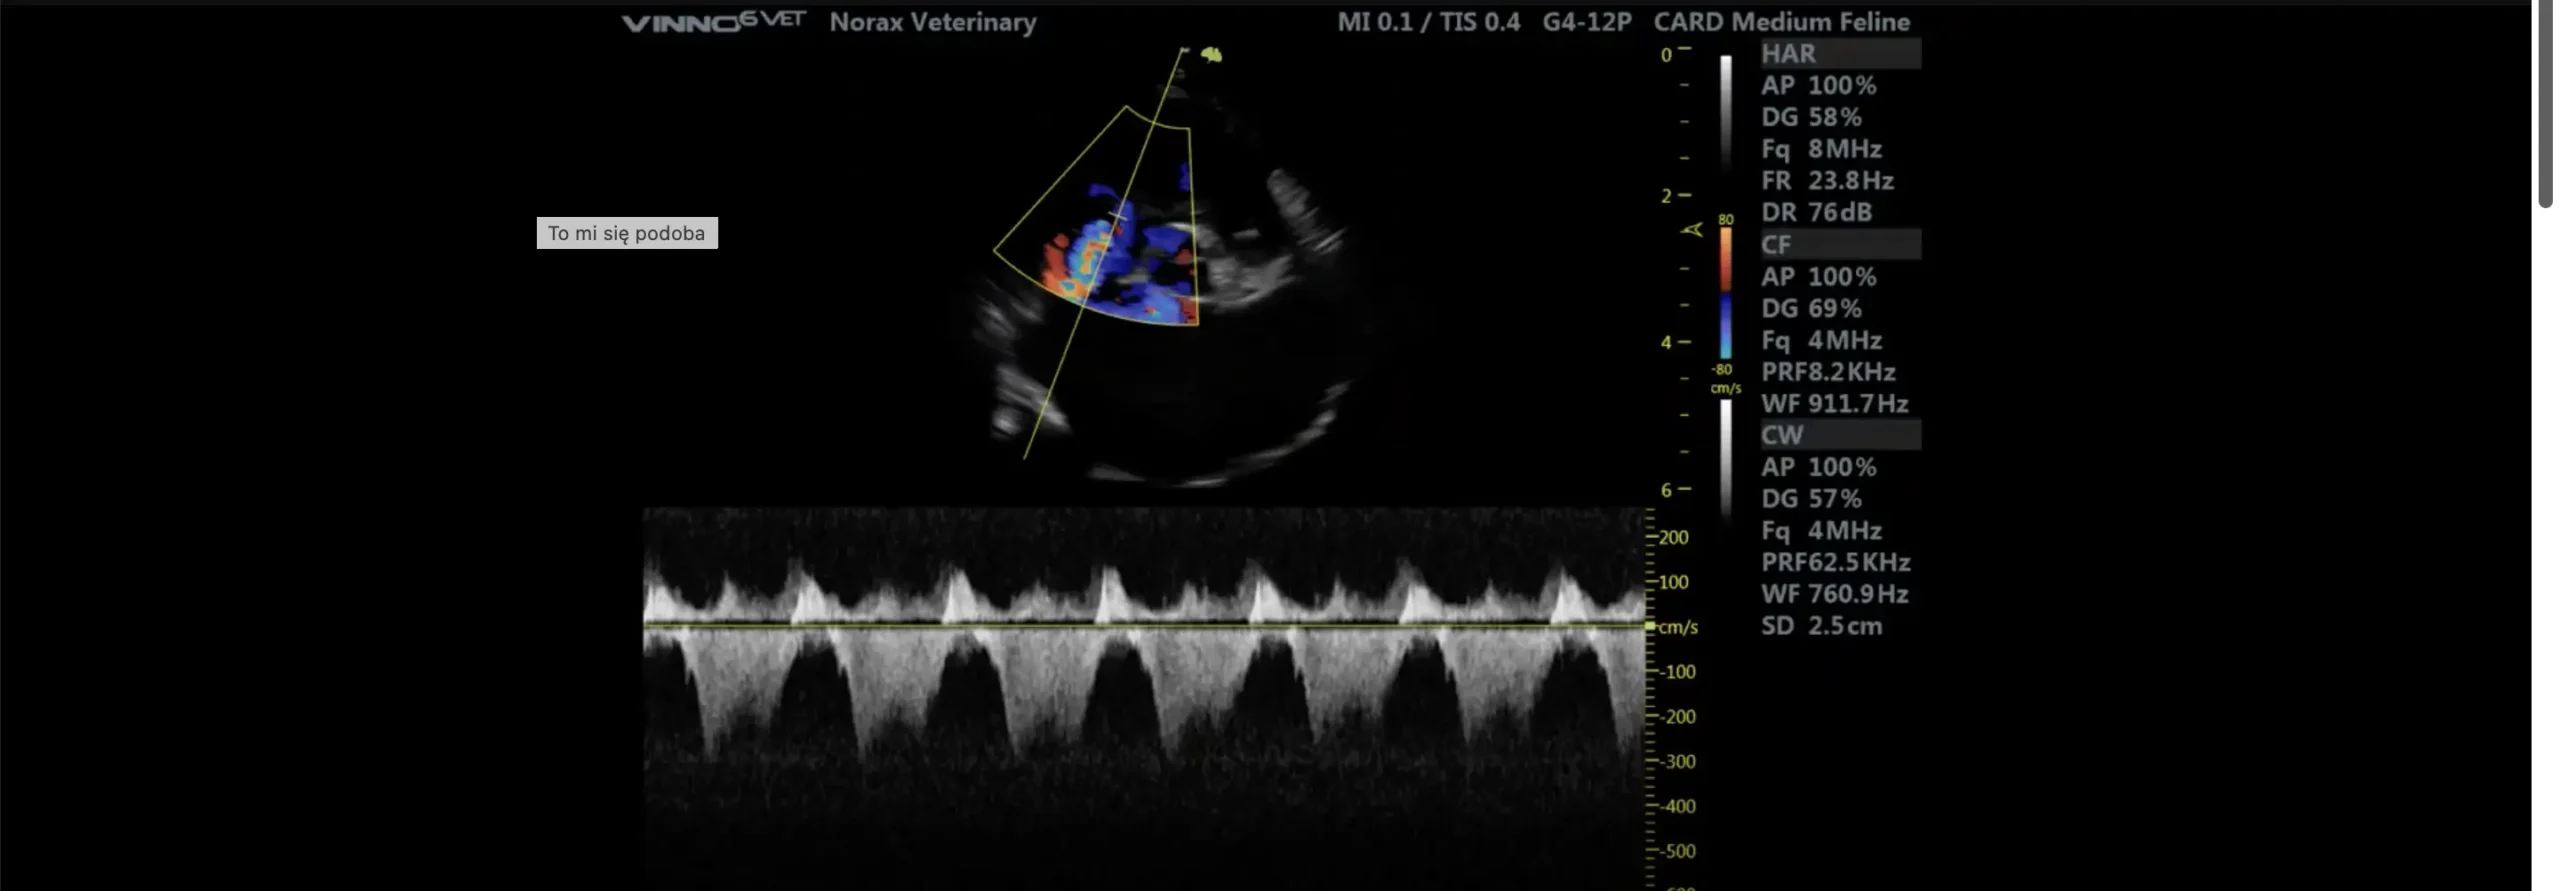This screenshot has width=2560, height=891.
Task: Click the focus position arrow on depth scale
Action: tap(1691, 231)
